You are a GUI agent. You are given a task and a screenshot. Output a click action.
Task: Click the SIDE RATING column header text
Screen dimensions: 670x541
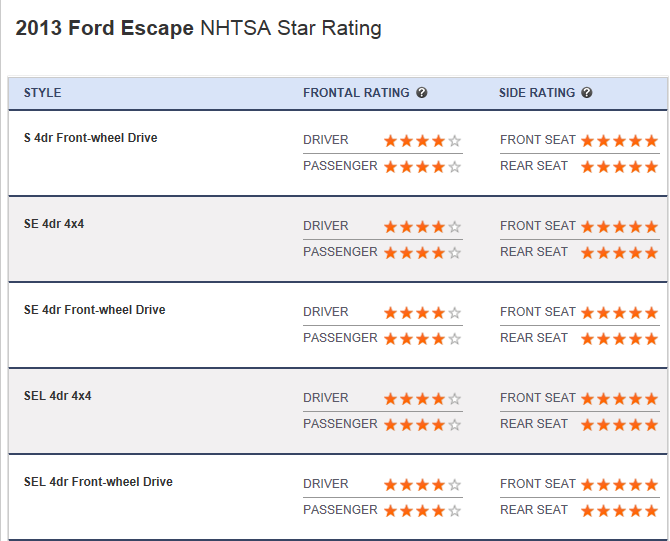[537, 93]
